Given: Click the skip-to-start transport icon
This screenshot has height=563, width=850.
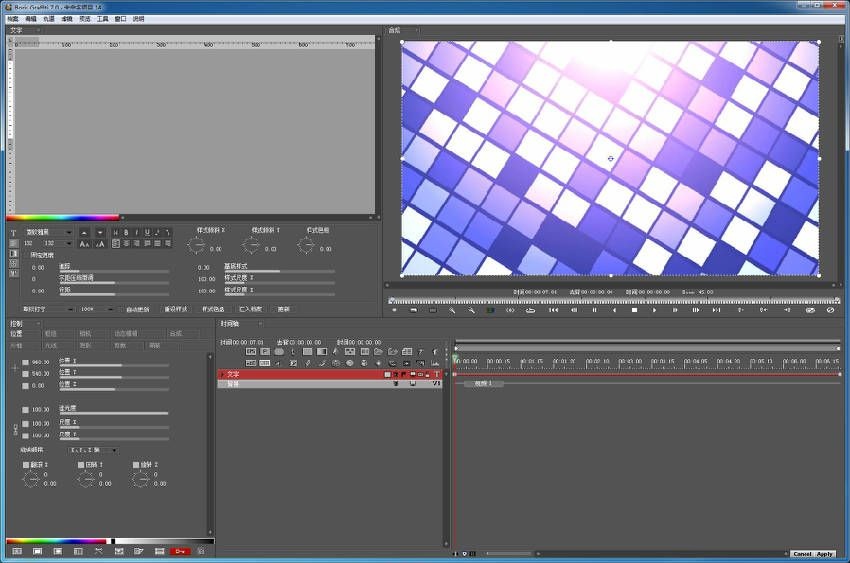Looking at the screenshot, I should pos(553,310).
